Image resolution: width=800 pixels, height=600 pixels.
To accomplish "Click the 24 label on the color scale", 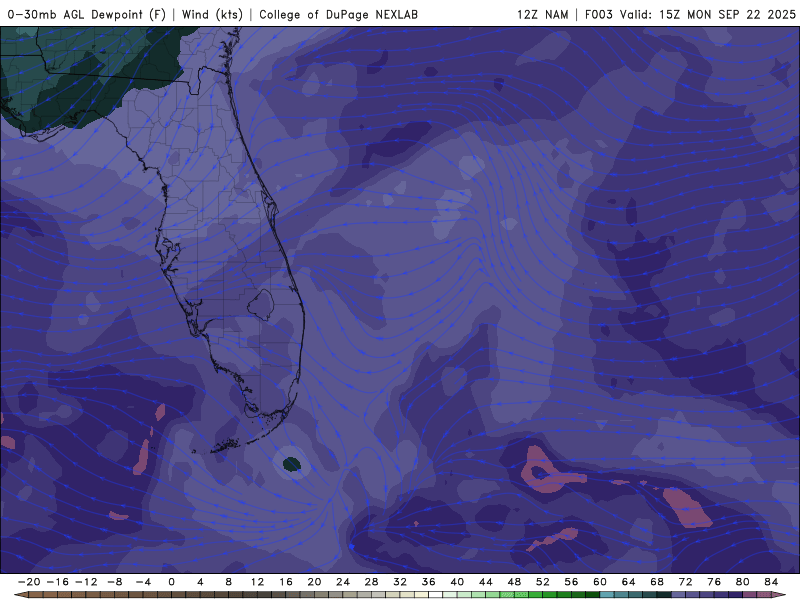I will coord(343,582).
